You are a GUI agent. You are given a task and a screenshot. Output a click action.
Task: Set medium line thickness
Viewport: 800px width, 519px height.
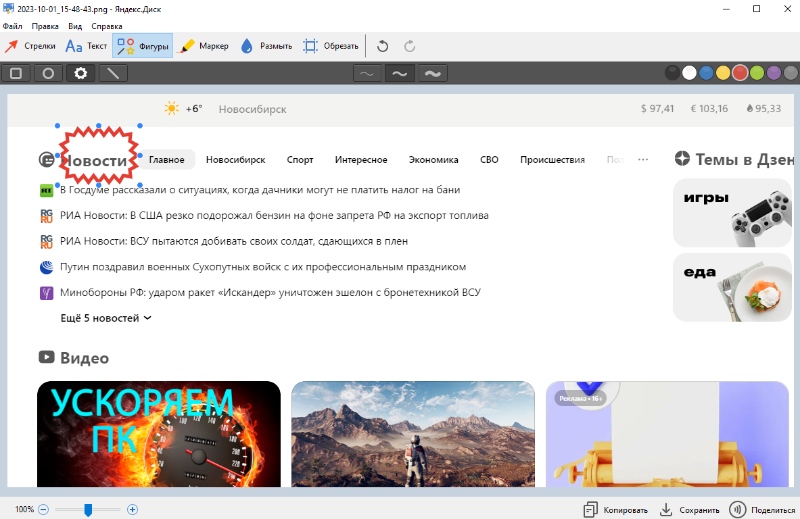point(399,73)
